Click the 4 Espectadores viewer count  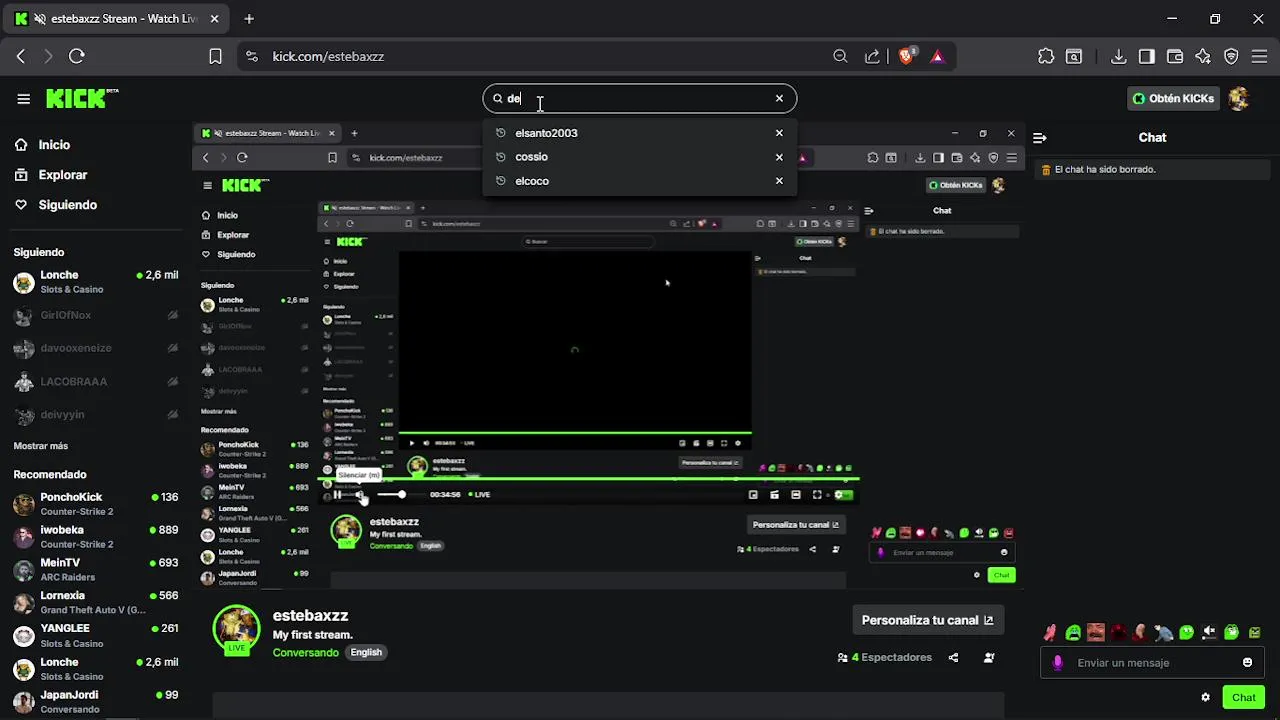pyautogui.click(x=885, y=658)
